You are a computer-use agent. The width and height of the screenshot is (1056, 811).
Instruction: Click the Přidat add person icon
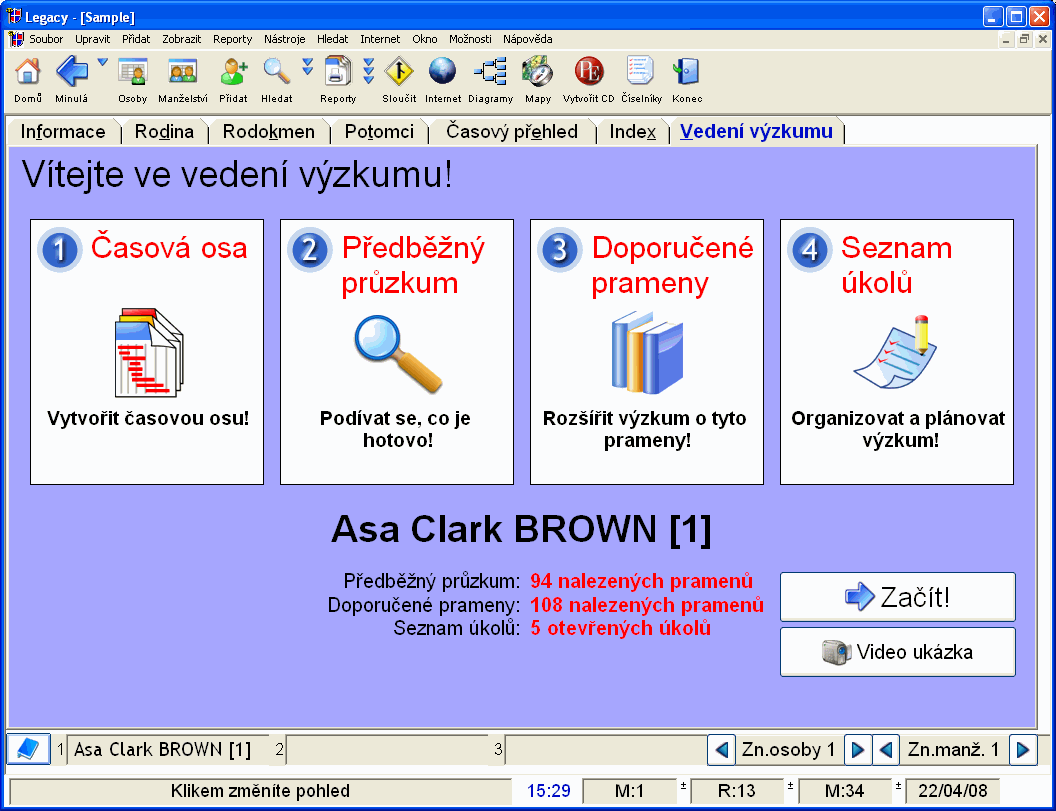click(234, 72)
